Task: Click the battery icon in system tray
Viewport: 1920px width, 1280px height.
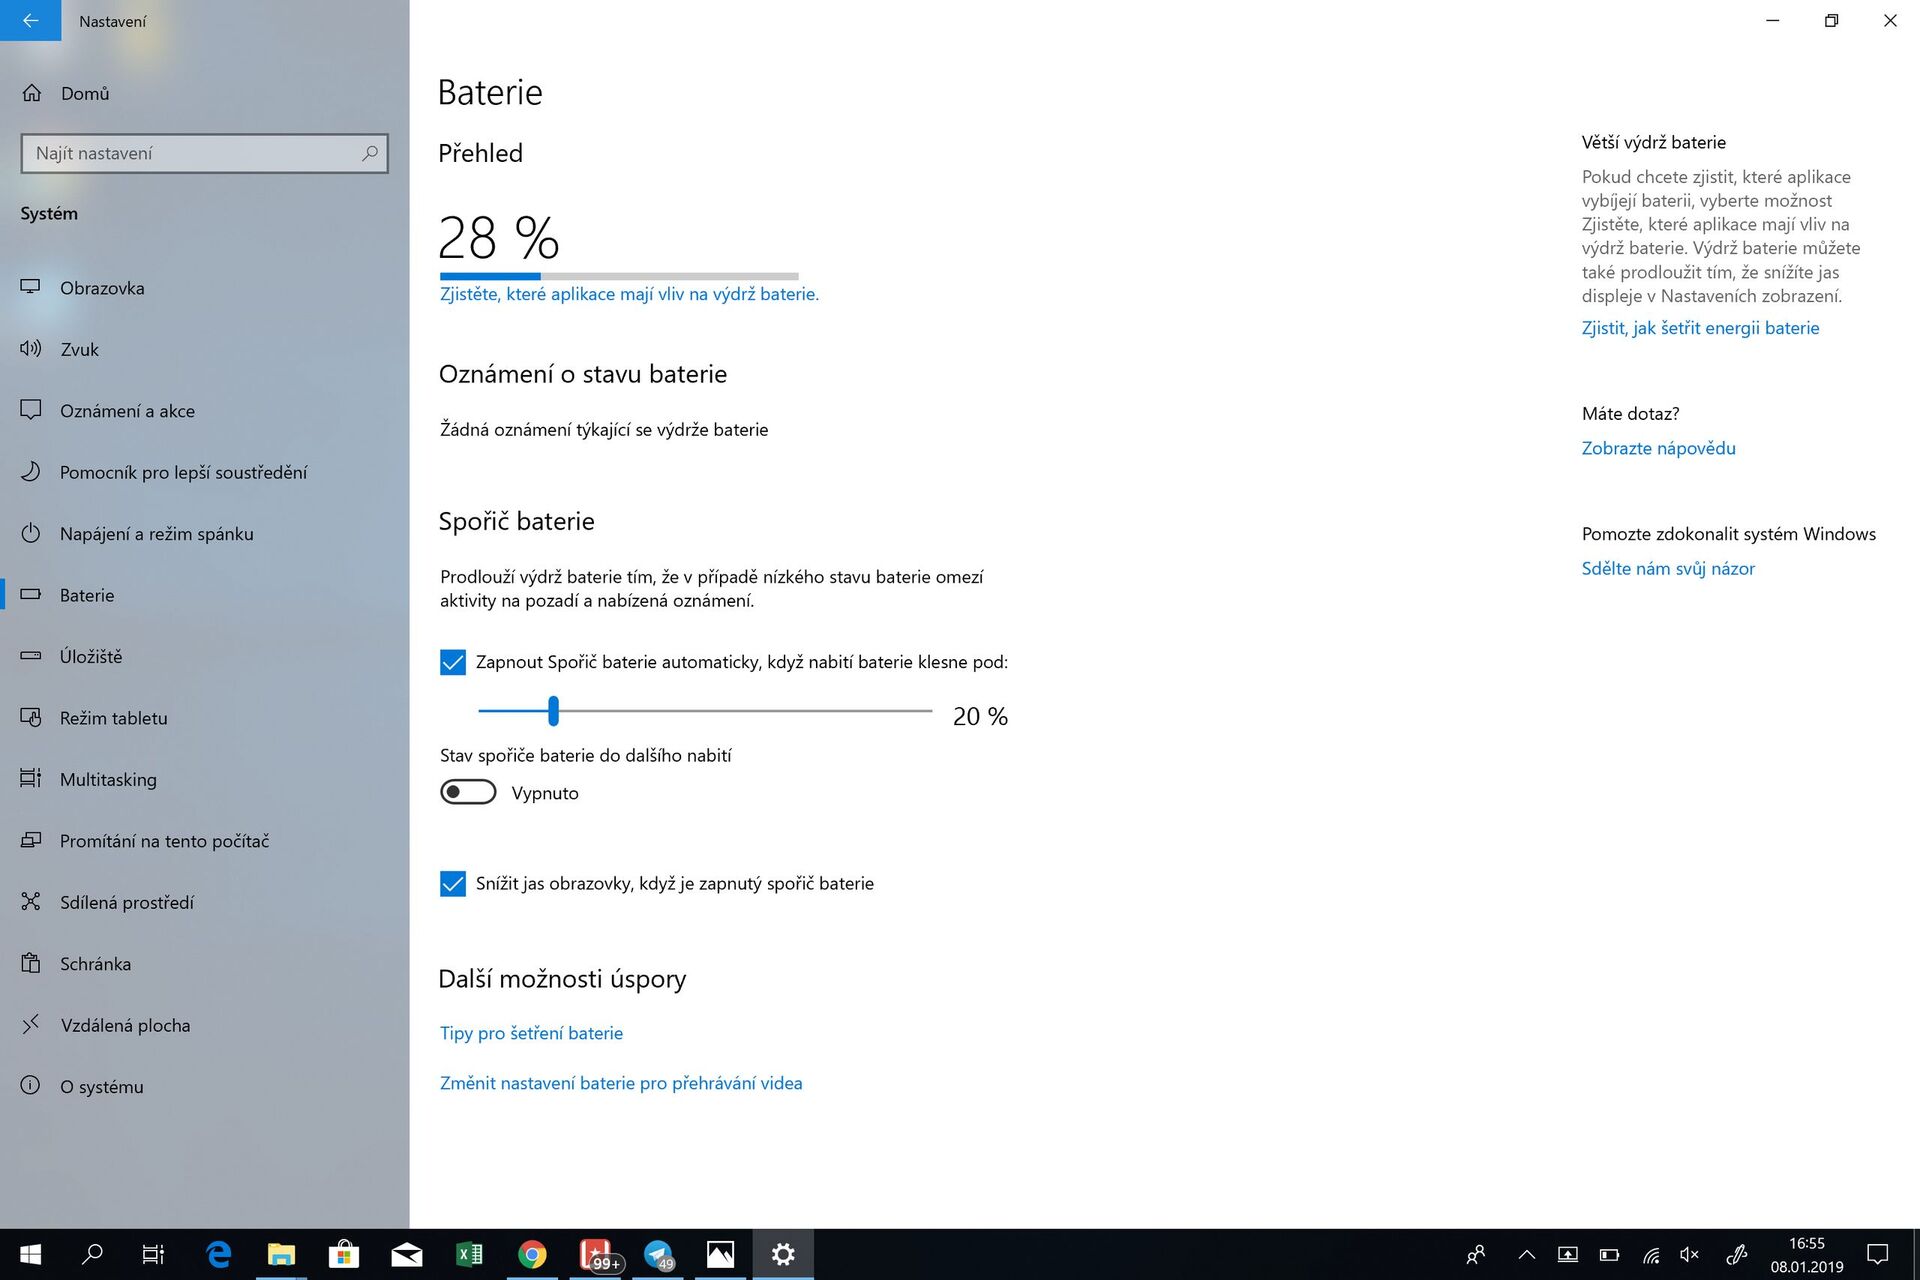Action: [x=1610, y=1254]
